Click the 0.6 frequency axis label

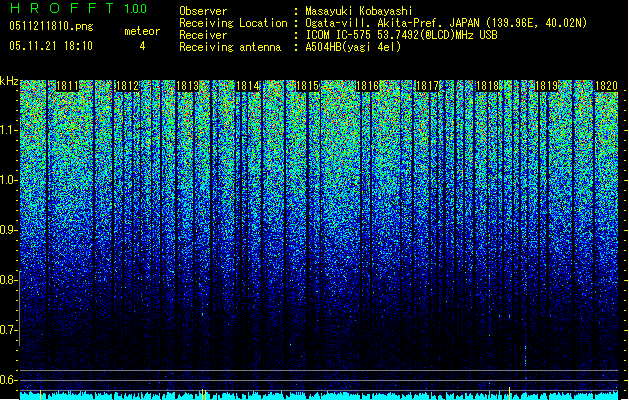[x=8, y=380]
